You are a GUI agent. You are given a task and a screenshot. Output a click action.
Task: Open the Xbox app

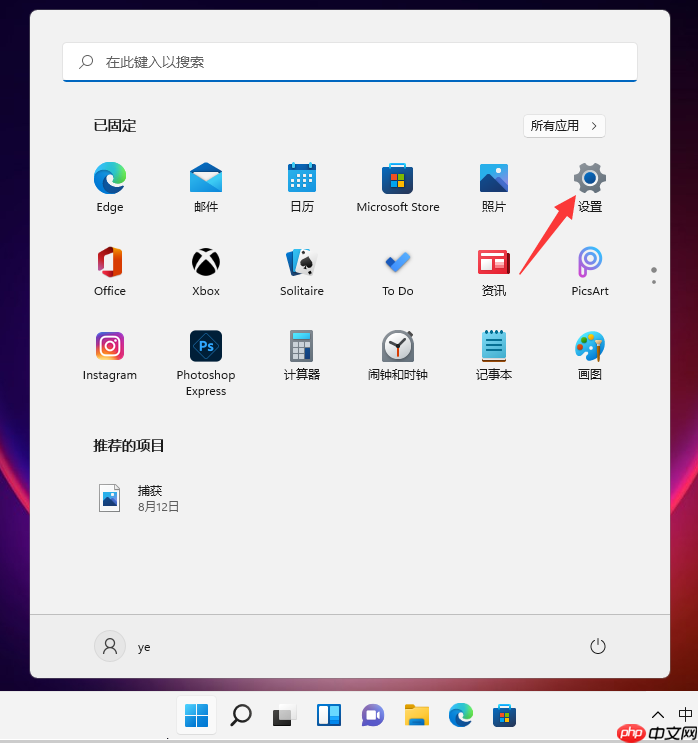coord(206,272)
